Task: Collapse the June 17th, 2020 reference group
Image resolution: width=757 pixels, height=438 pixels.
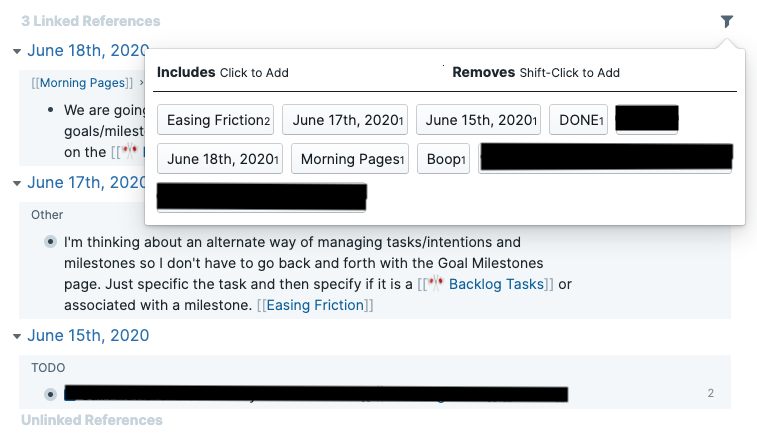Action: point(17,183)
